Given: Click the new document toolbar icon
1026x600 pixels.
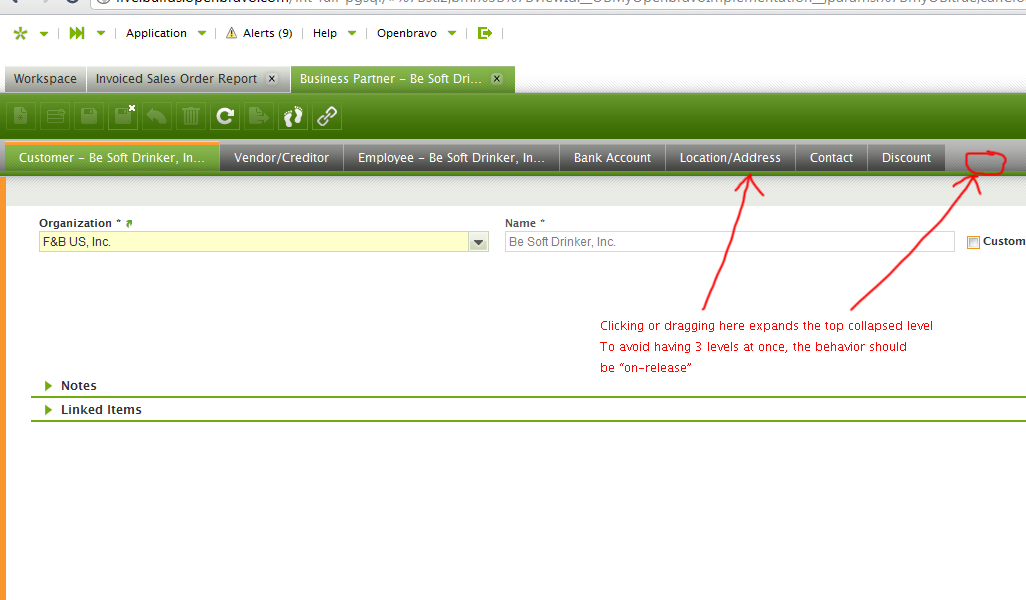Looking at the screenshot, I should coord(21,116).
